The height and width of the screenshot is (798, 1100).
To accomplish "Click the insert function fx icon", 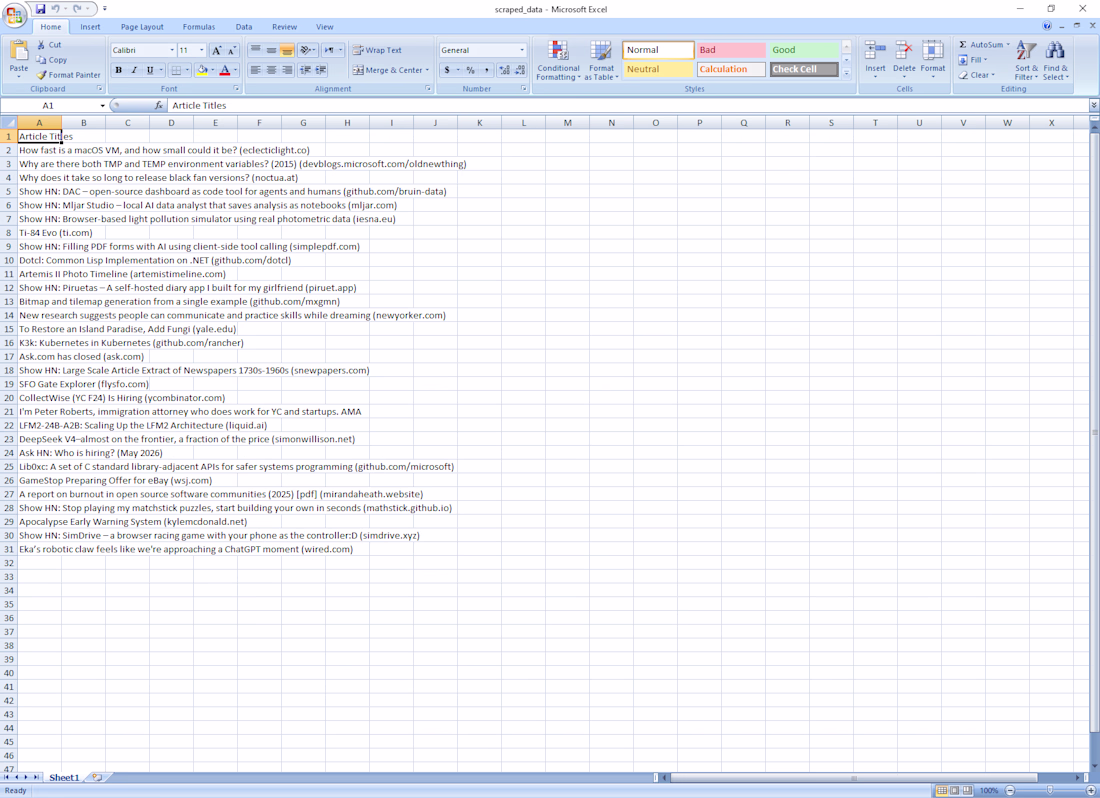I will coord(159,105).
